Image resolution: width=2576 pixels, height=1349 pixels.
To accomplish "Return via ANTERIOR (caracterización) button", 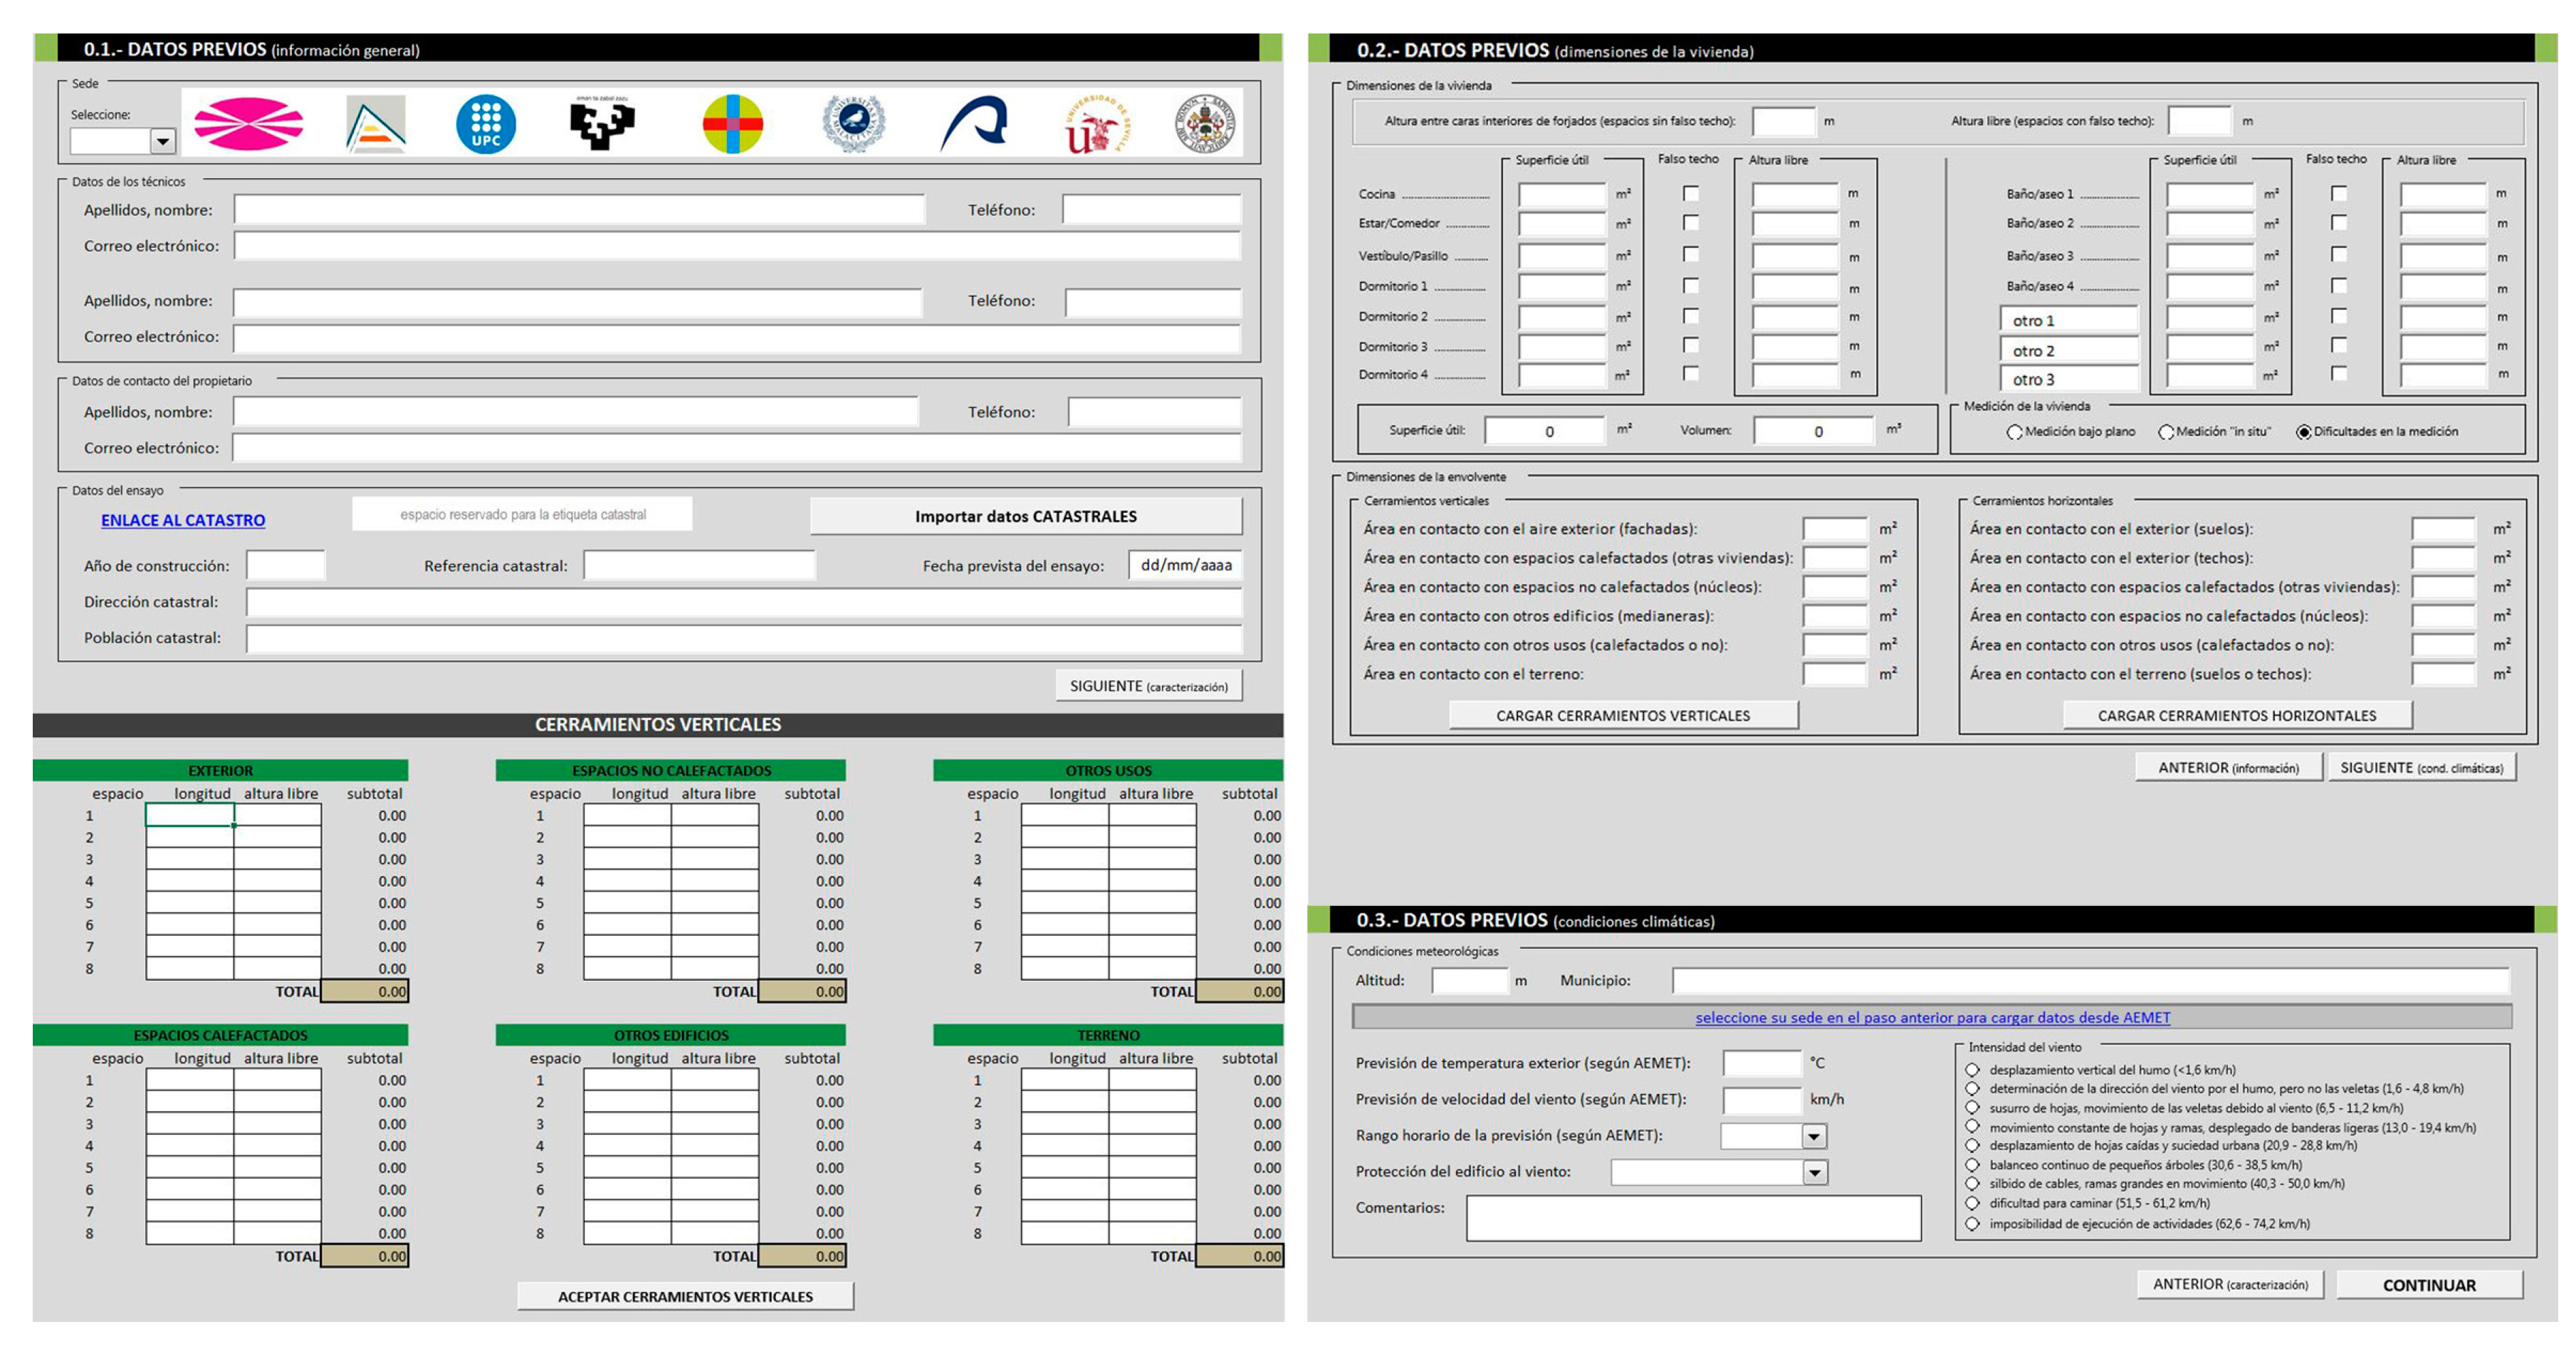I will point(2230,1284).
